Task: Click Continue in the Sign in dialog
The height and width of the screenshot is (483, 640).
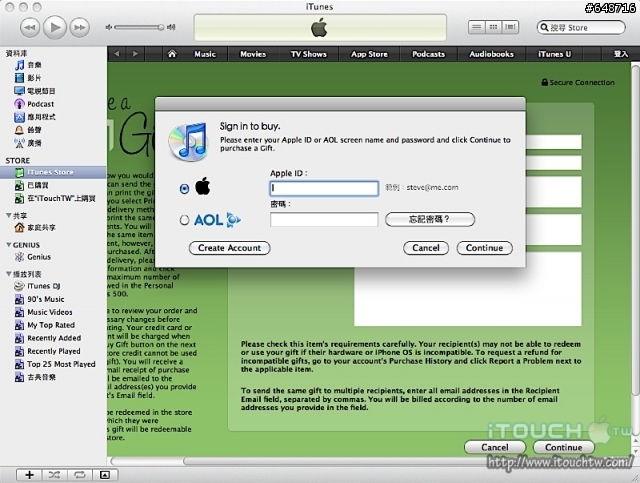Action: [484, 248]
